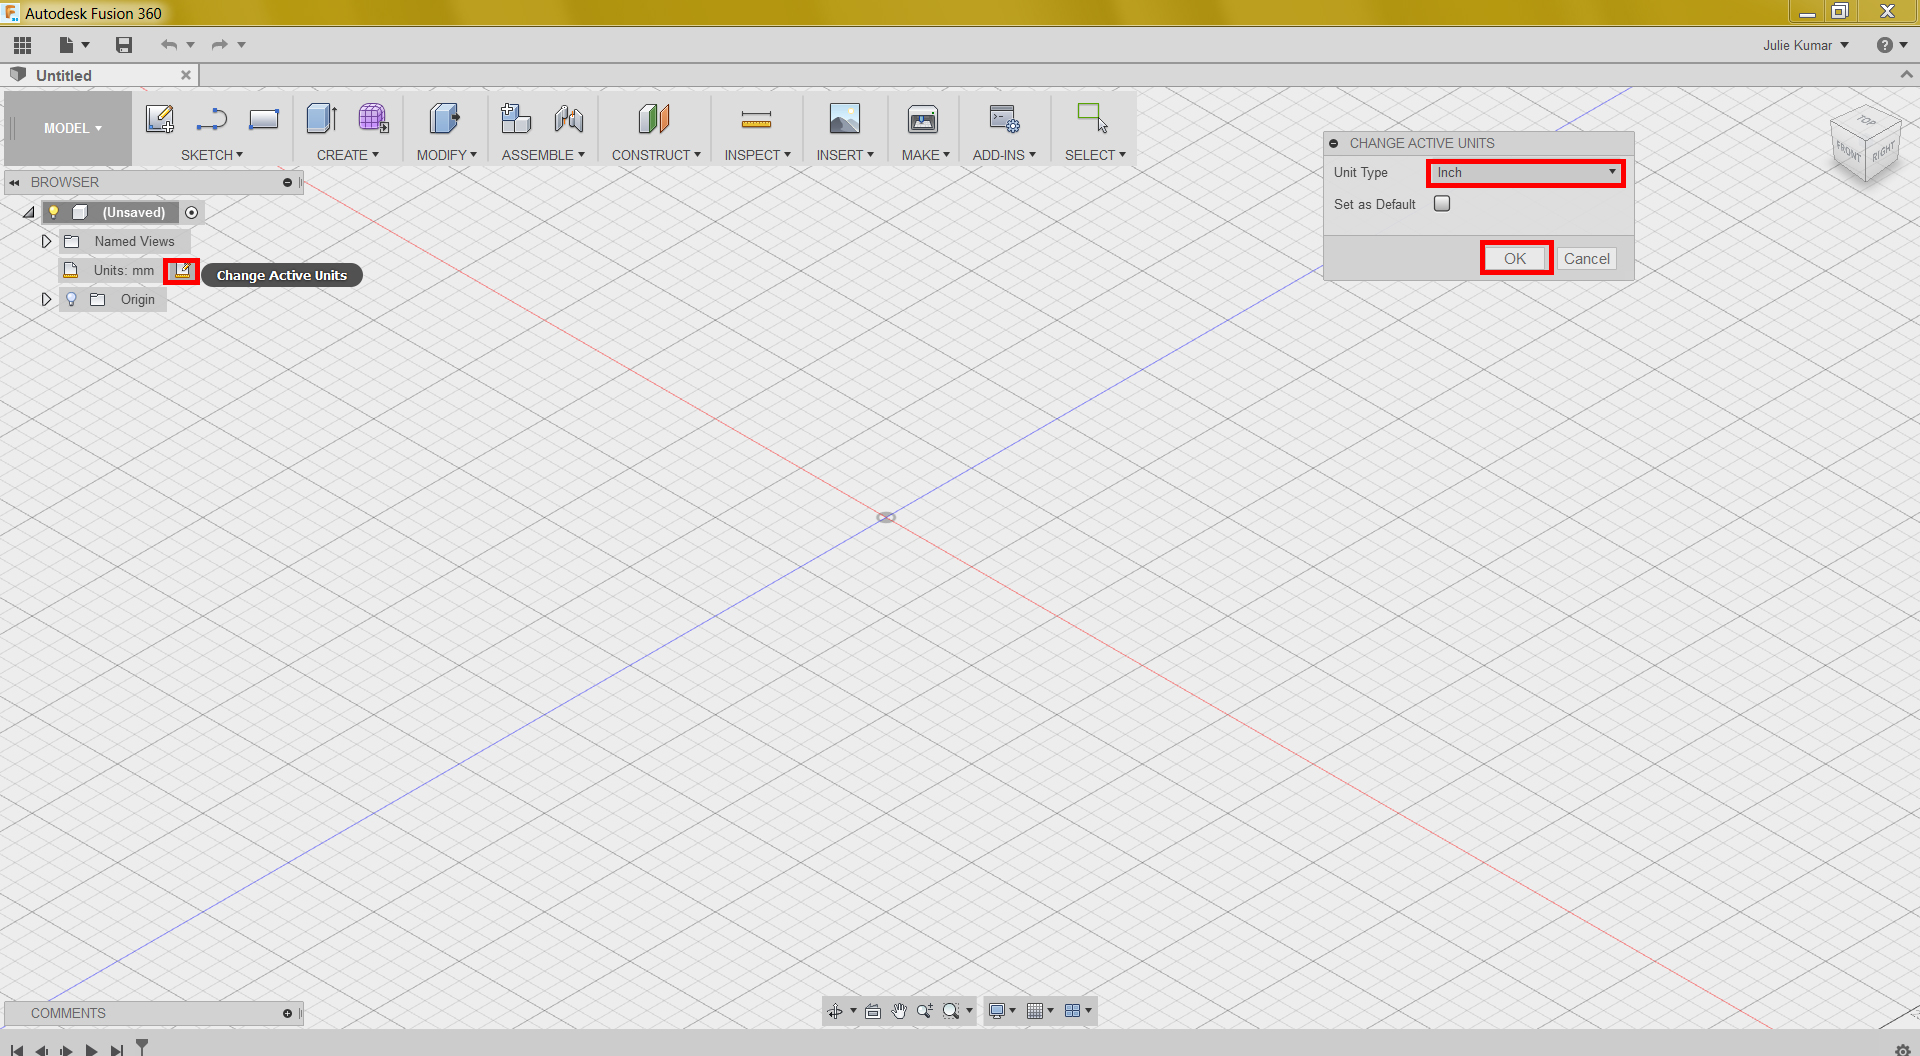
Task: Select the Joint assemble tool
Action: pyautogui.click(x=569, y=119)
